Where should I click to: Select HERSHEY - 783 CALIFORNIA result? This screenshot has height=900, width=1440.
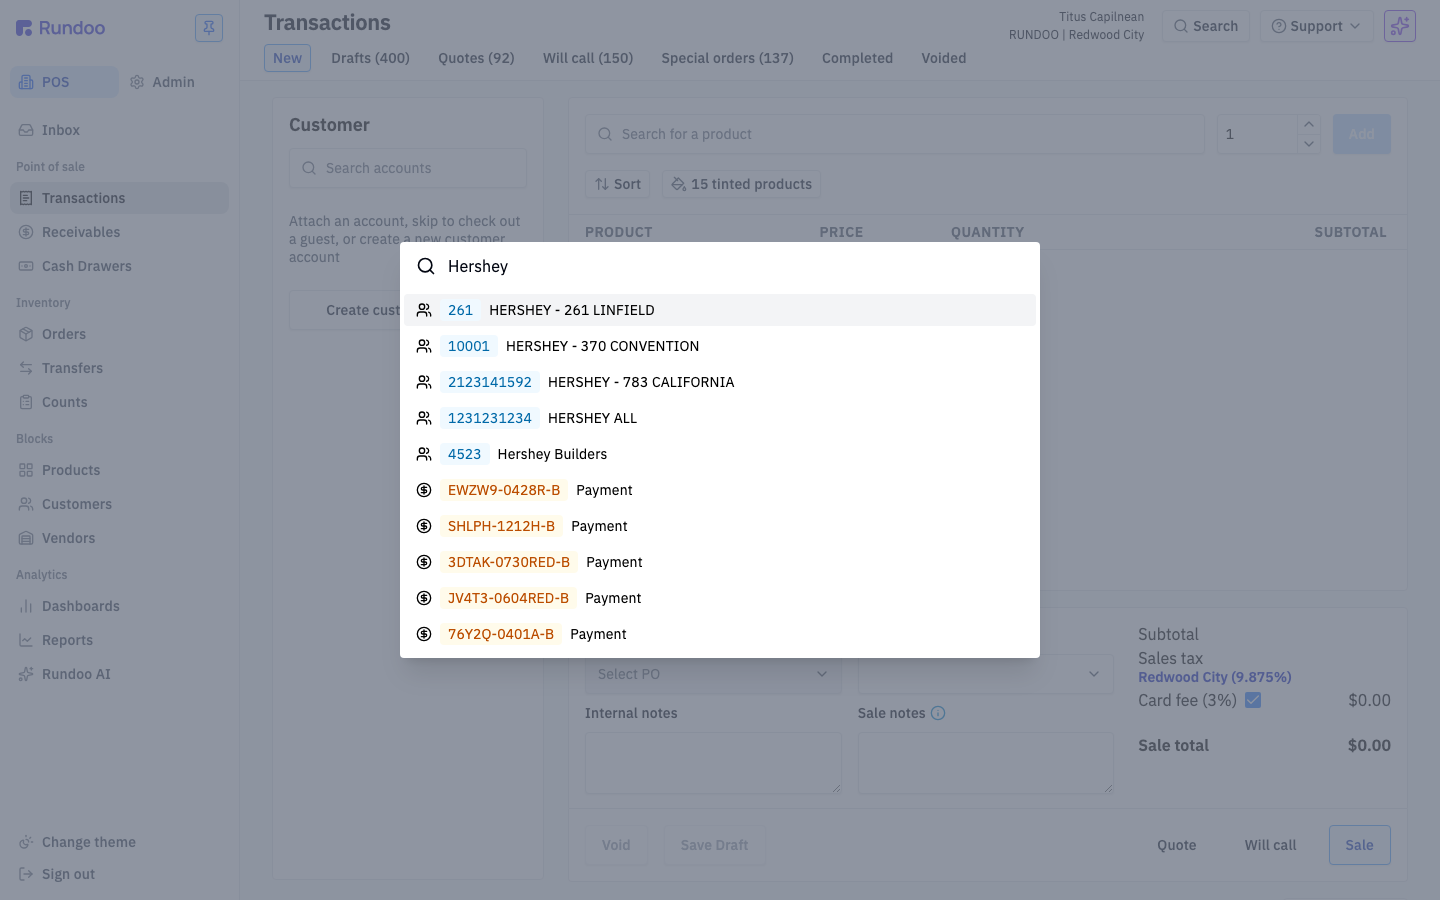point(720,382)
